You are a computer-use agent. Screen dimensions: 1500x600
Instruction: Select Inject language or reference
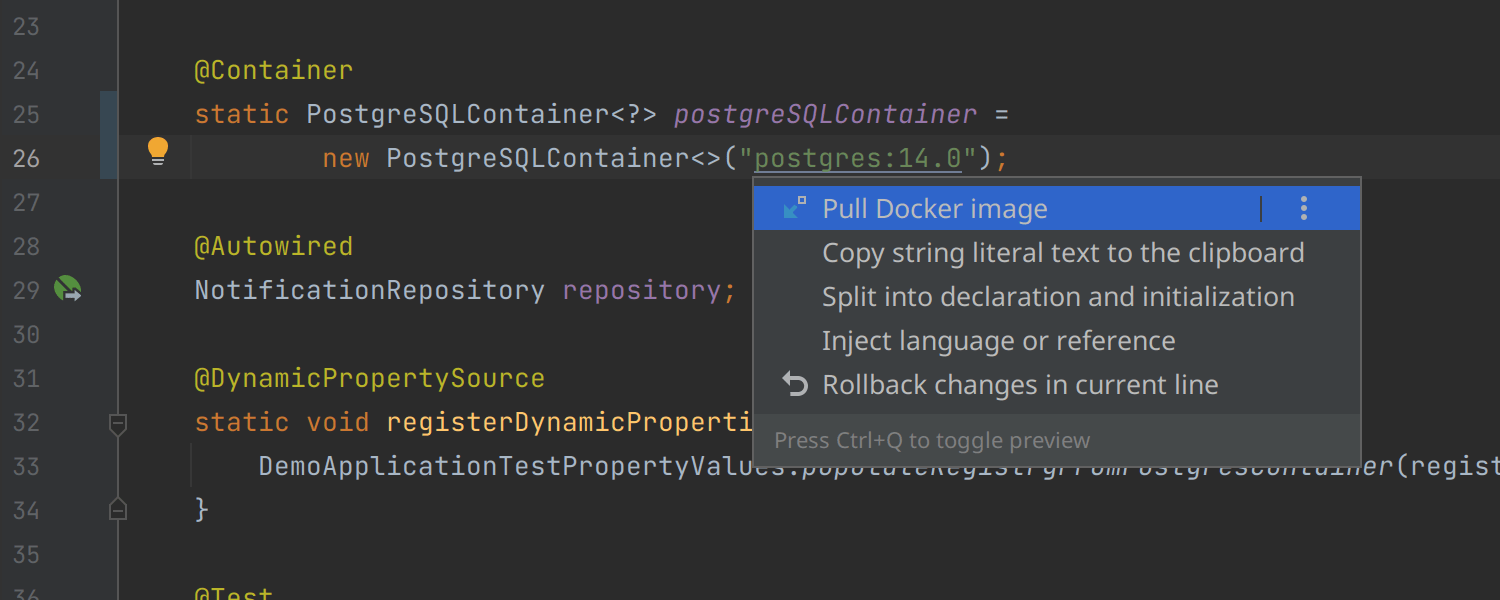pyautogui.click(x=998, y=341)
